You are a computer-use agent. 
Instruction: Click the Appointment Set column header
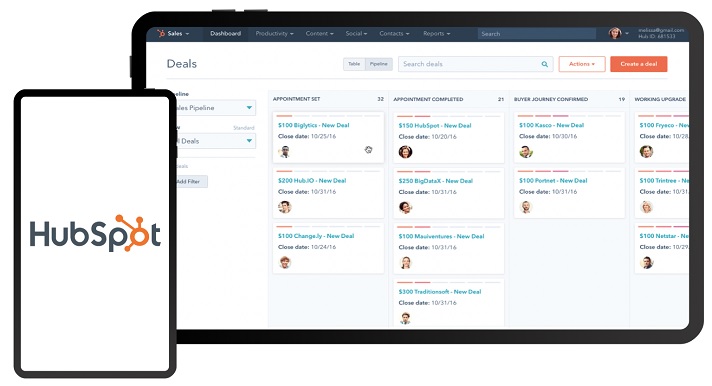click(x=296, y=99)
